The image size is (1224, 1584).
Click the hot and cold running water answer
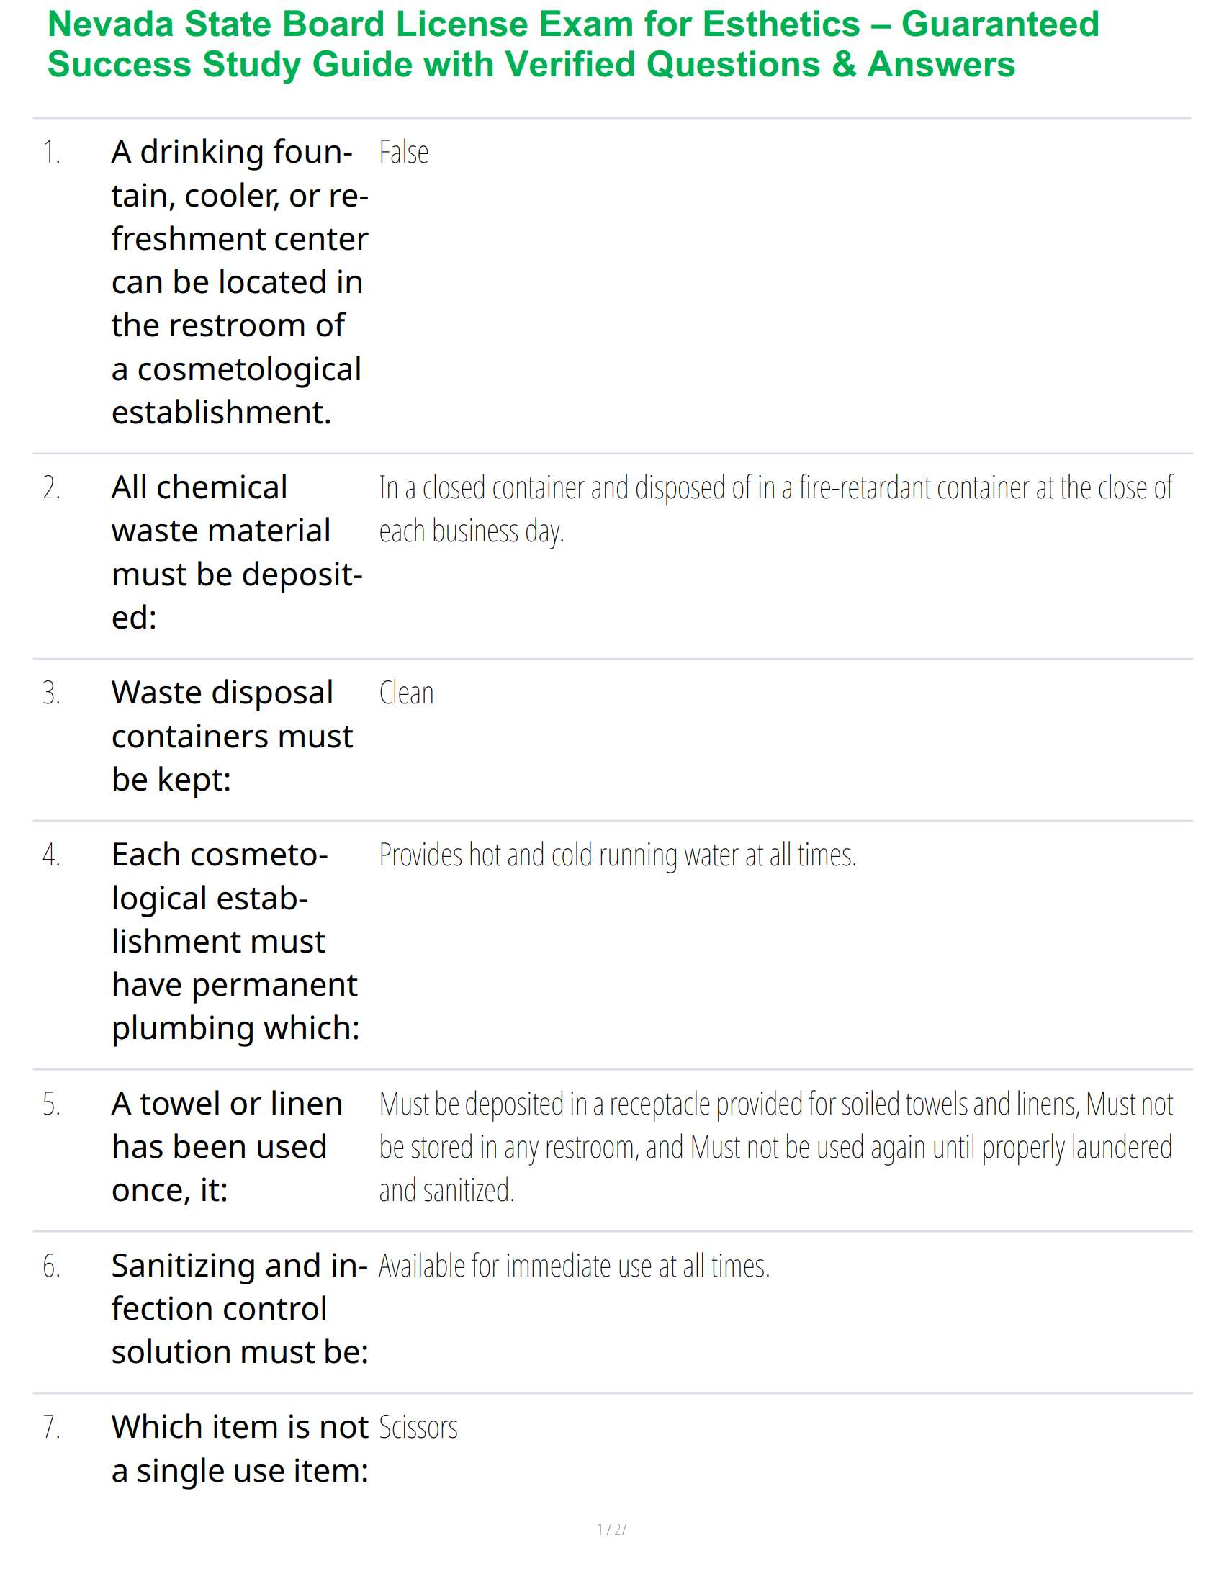point(617,855)
